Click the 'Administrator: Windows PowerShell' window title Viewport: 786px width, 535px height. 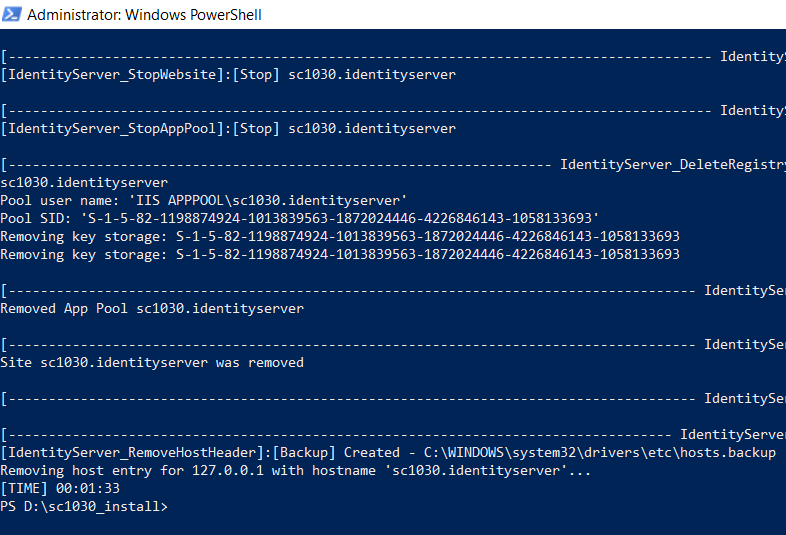[145, 15]
